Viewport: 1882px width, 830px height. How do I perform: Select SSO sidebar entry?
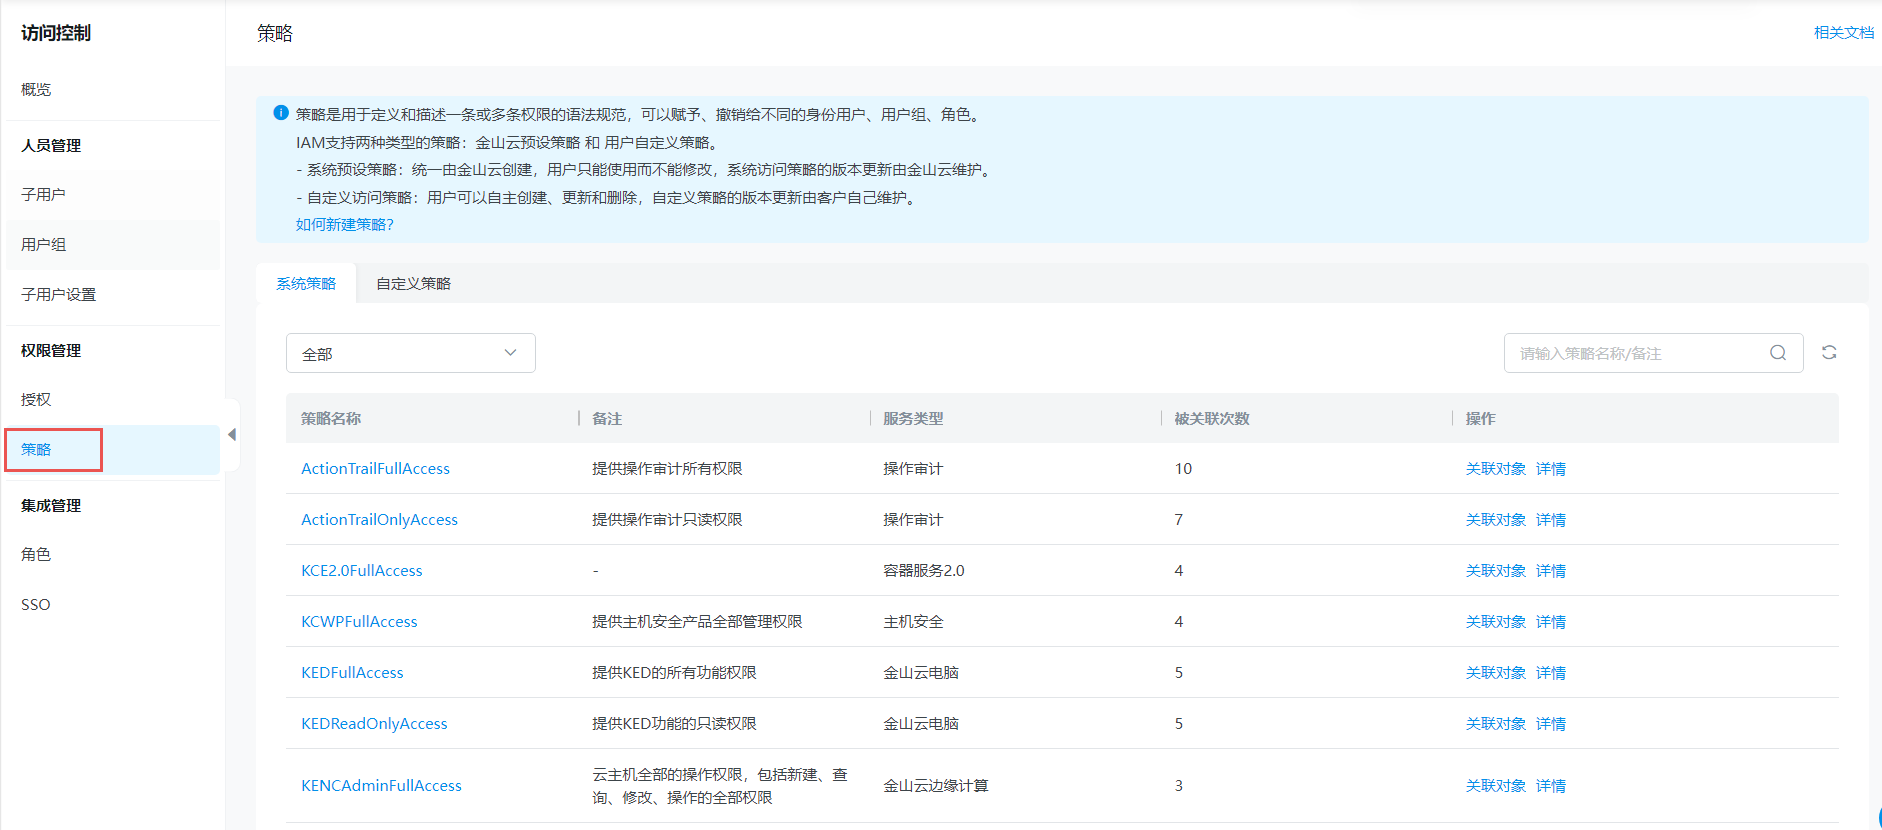coord(36,605)
